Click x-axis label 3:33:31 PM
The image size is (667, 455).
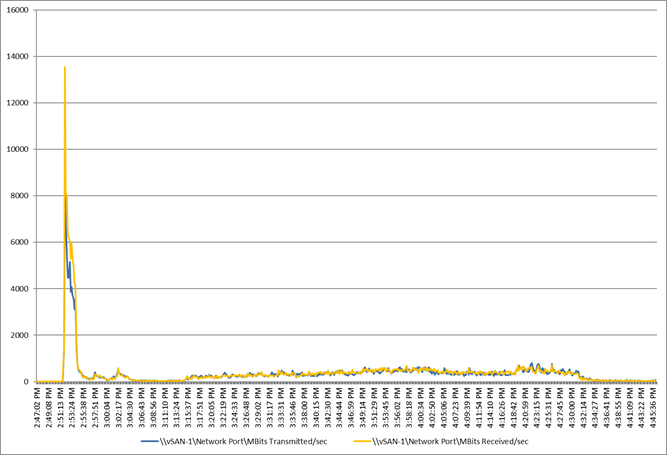pyautogui.click(x=282, y=407)
